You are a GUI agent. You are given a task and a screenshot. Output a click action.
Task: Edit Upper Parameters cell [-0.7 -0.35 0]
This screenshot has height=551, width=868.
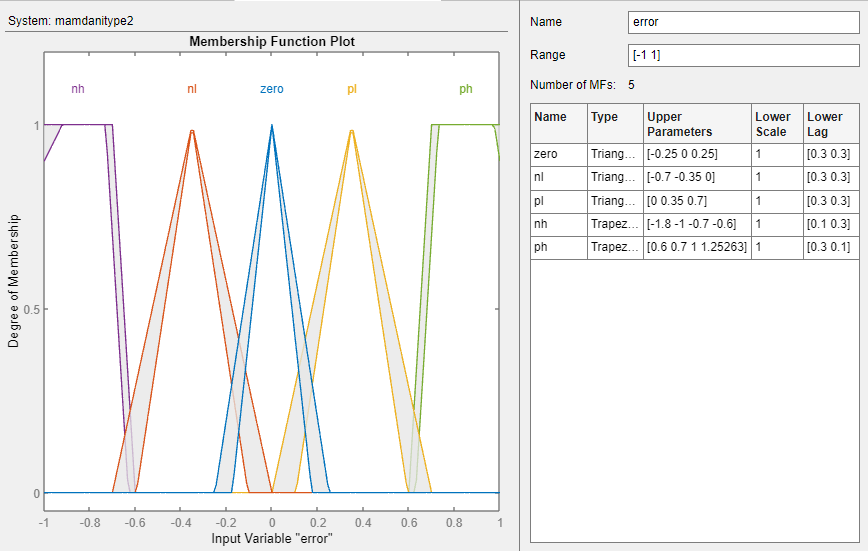point(696,177)
